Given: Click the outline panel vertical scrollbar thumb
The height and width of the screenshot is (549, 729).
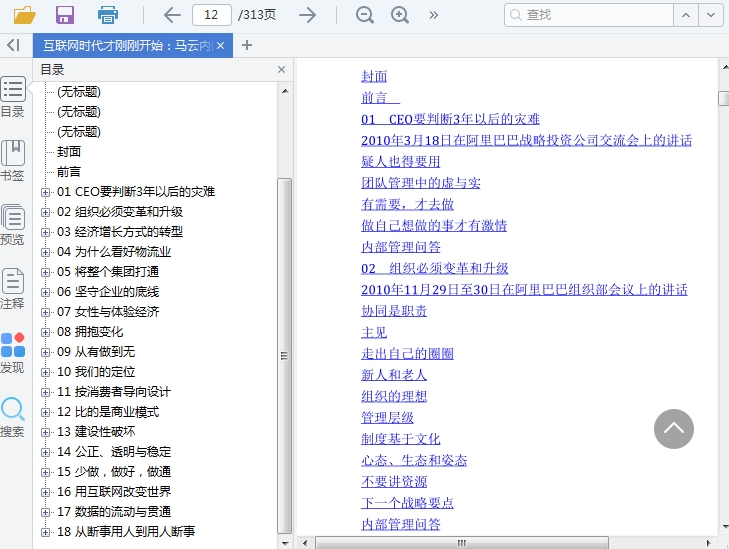Looking at the screenshot, I should click(285, 356).
